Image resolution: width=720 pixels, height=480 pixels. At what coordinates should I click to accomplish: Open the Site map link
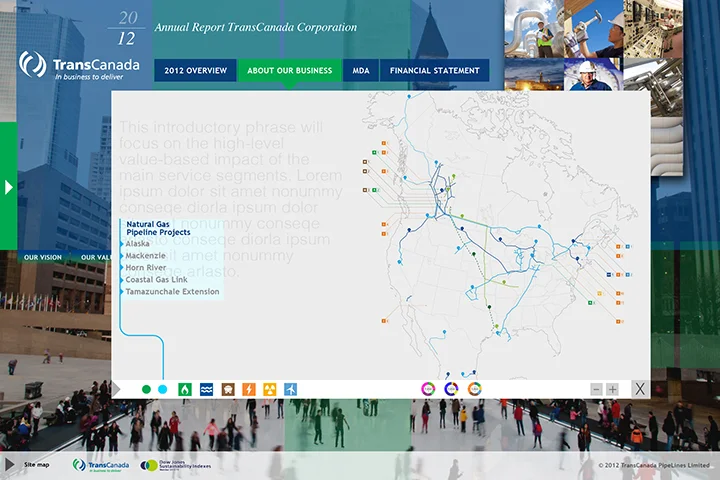(37, 465)
